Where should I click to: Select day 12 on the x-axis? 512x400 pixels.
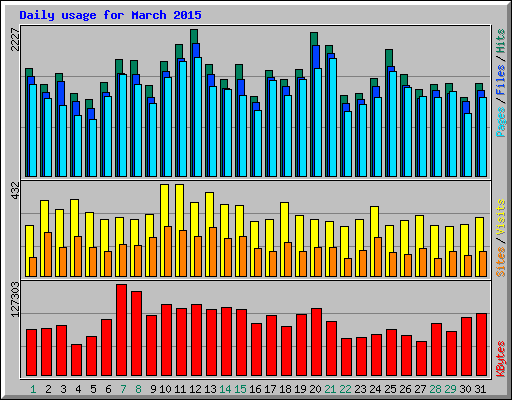click(195, 389)
